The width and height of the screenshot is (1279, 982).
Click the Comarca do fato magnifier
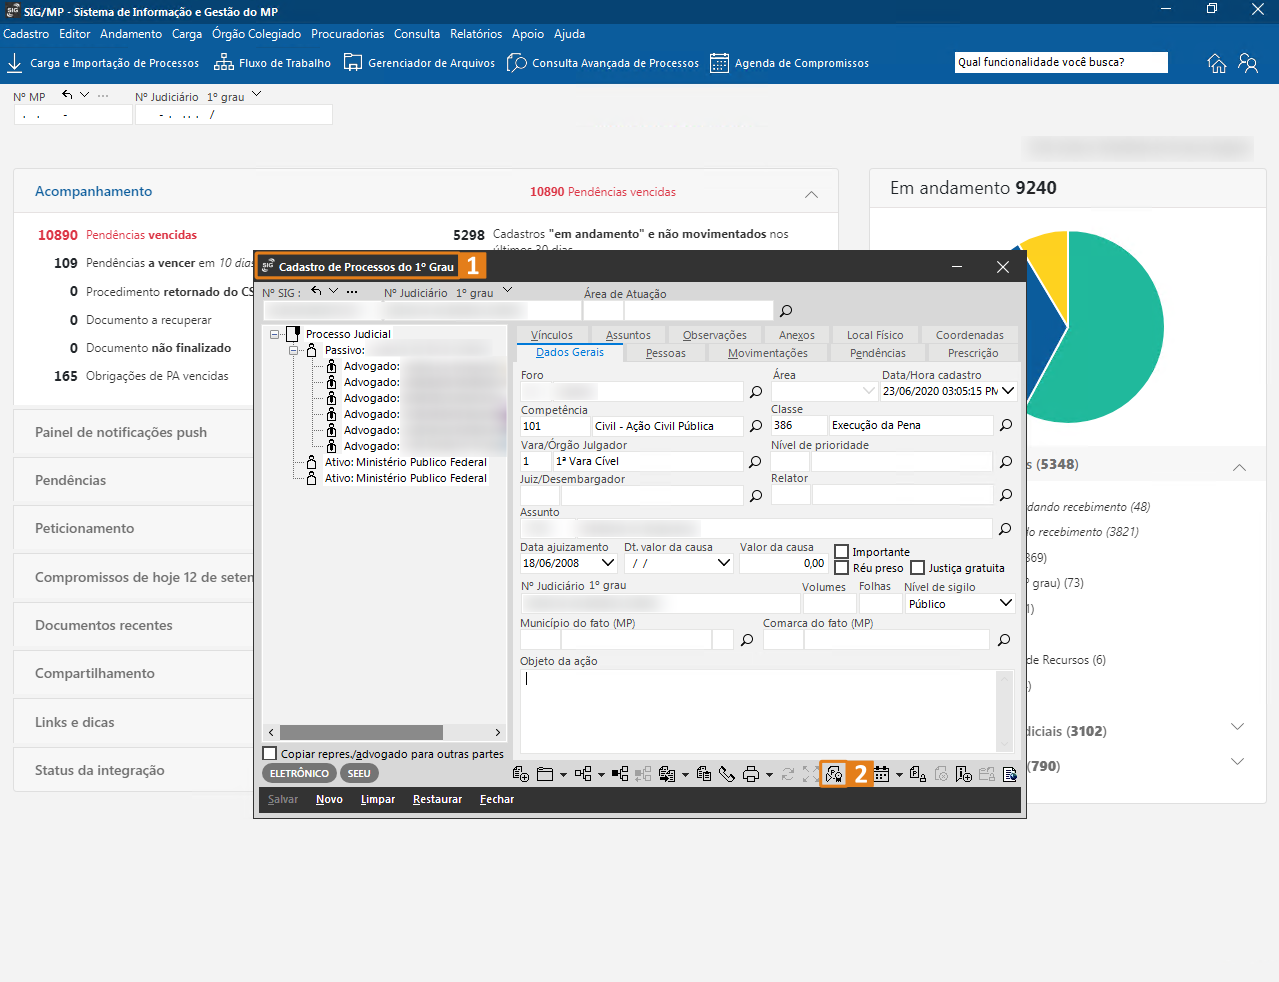click(1004, 640)
